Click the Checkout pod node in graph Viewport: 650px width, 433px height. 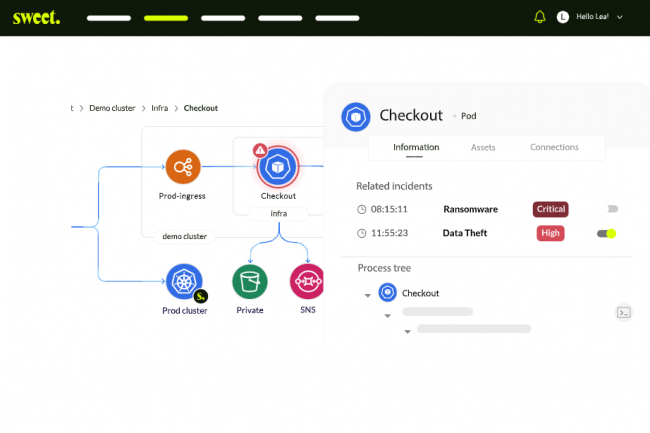(278, 167)
